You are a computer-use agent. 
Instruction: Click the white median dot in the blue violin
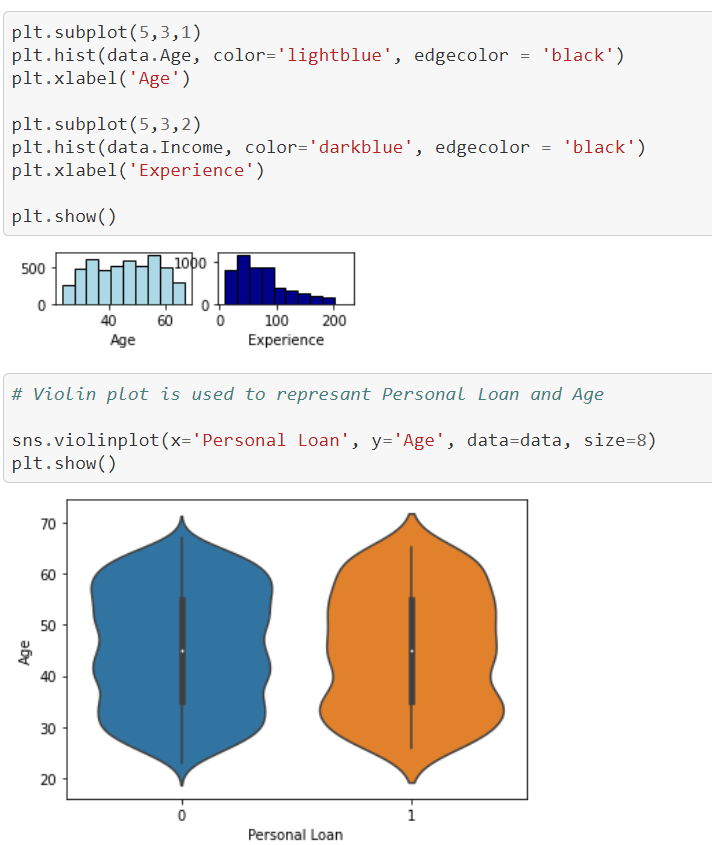pos(182,651)
